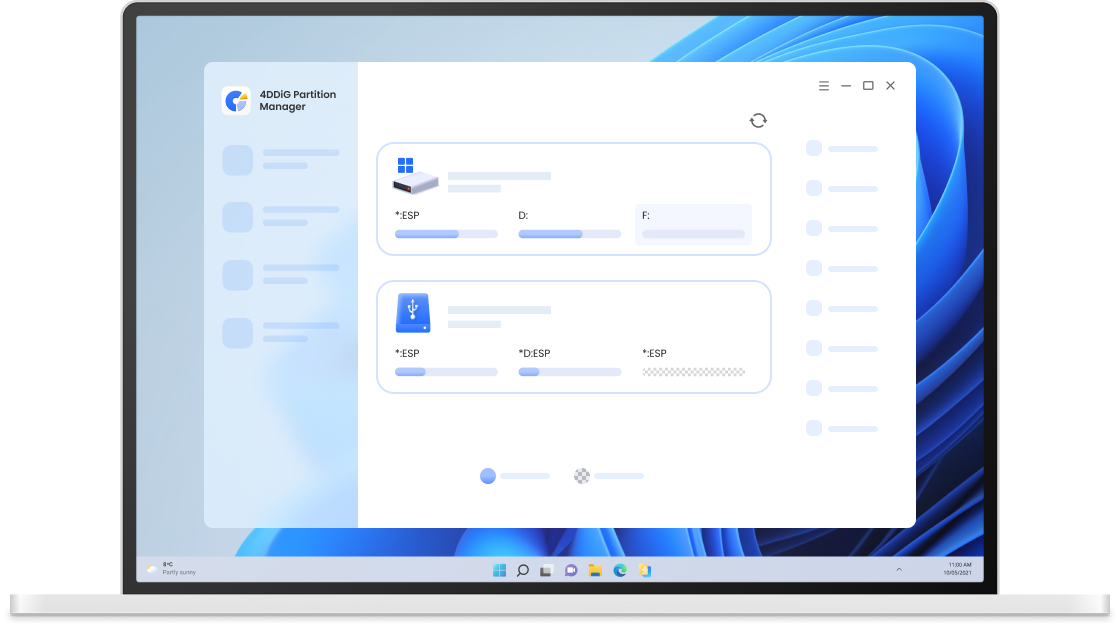Open the Partly sunny weather widget

pyautogui.click(x=171, y=569)
